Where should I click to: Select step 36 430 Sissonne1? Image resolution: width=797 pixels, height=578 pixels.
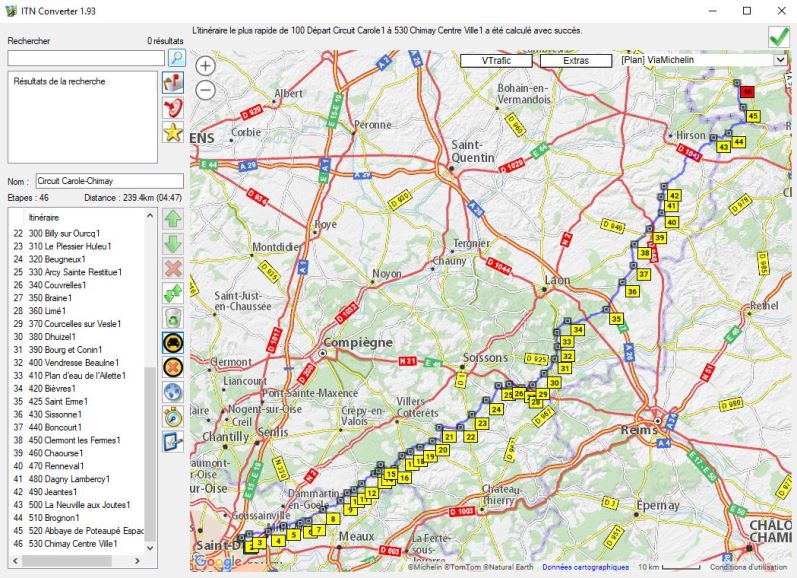click(78, 414)
